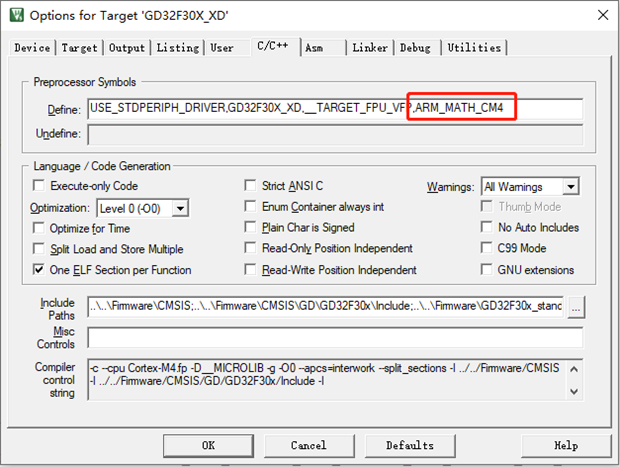
Task: Enable No Auto Includes checkbox
Action: pyautogui.click(x=486, y=227)
